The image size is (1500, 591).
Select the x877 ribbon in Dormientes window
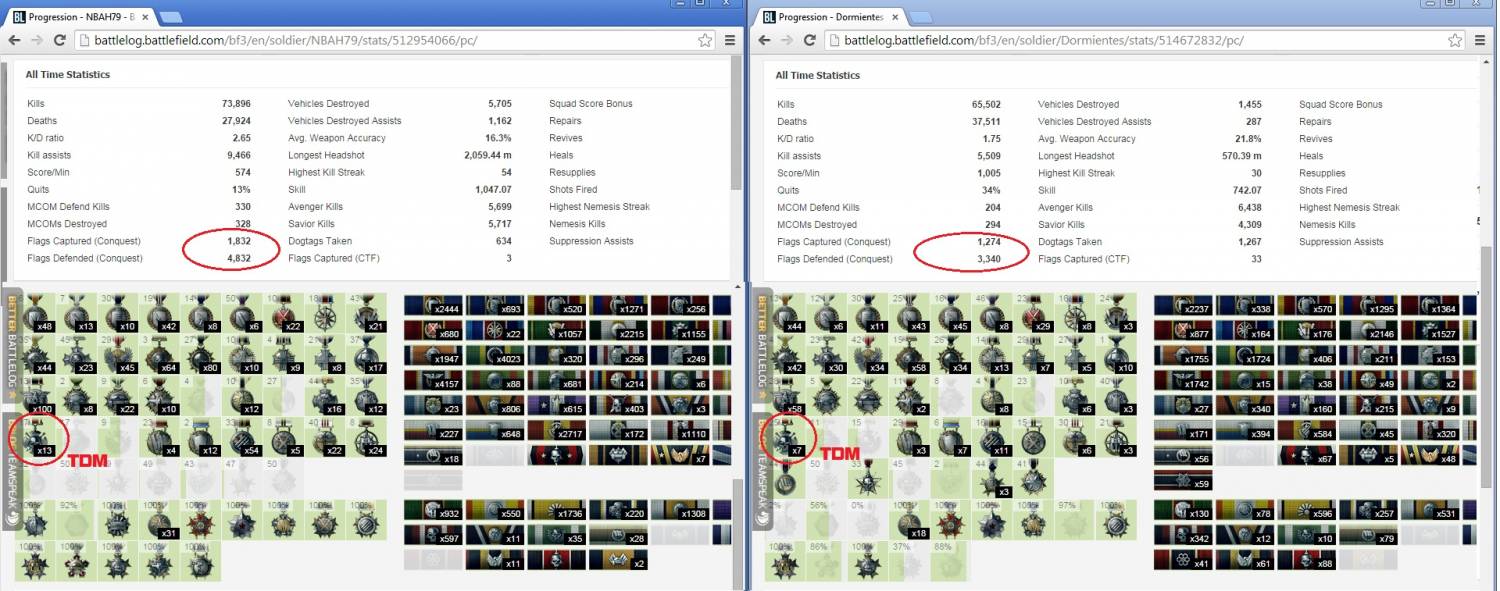1183,330
